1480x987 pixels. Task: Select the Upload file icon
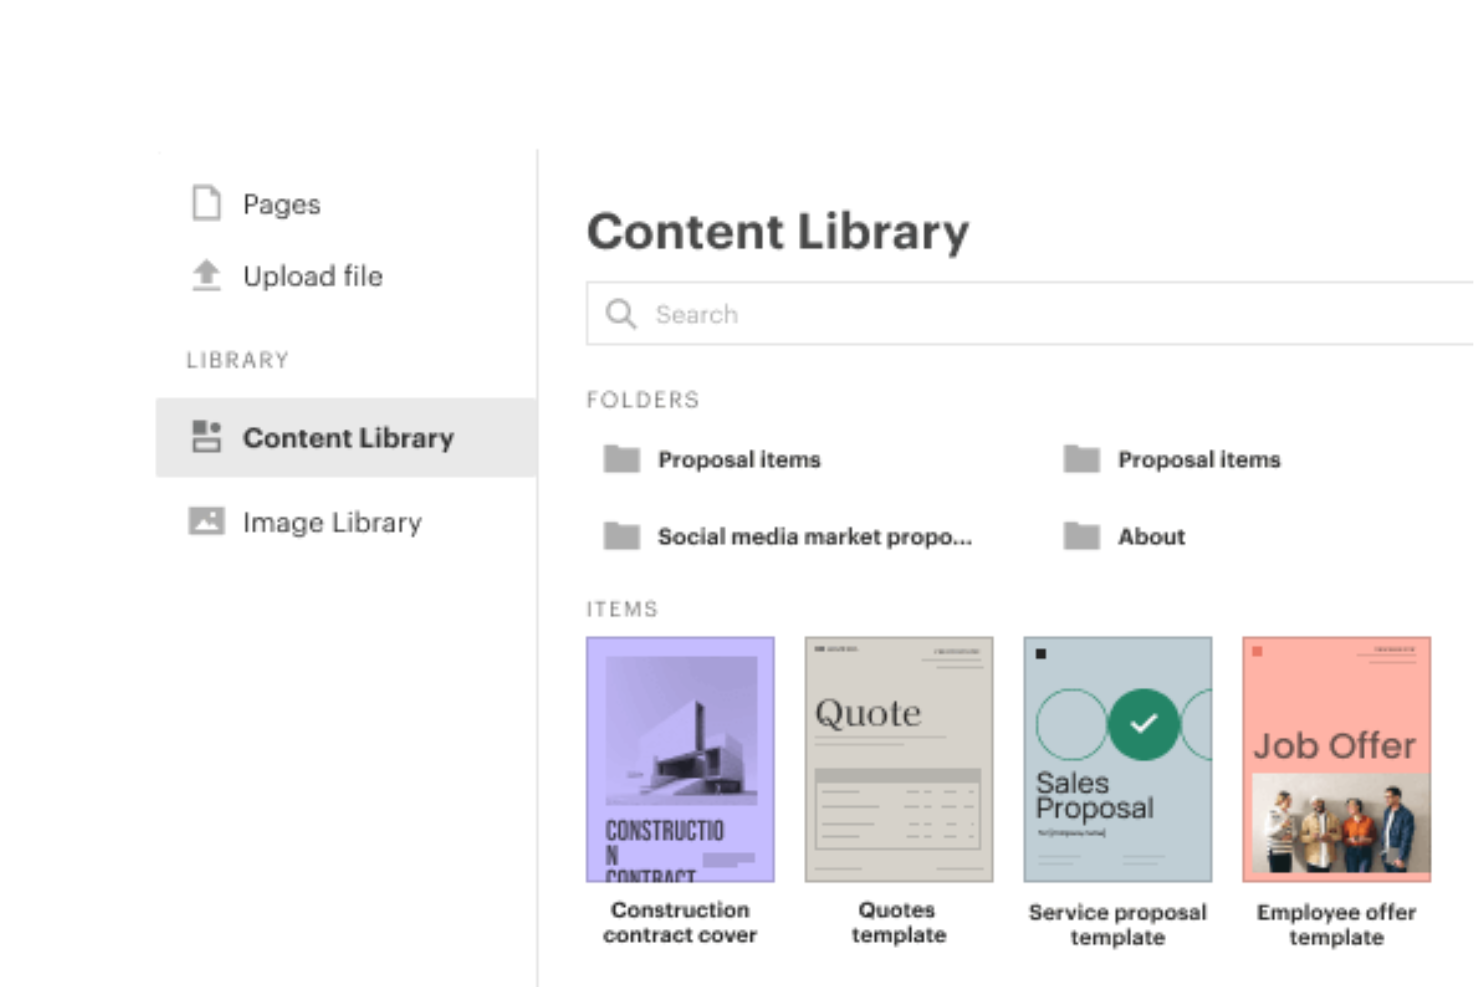tap(205, 276)
